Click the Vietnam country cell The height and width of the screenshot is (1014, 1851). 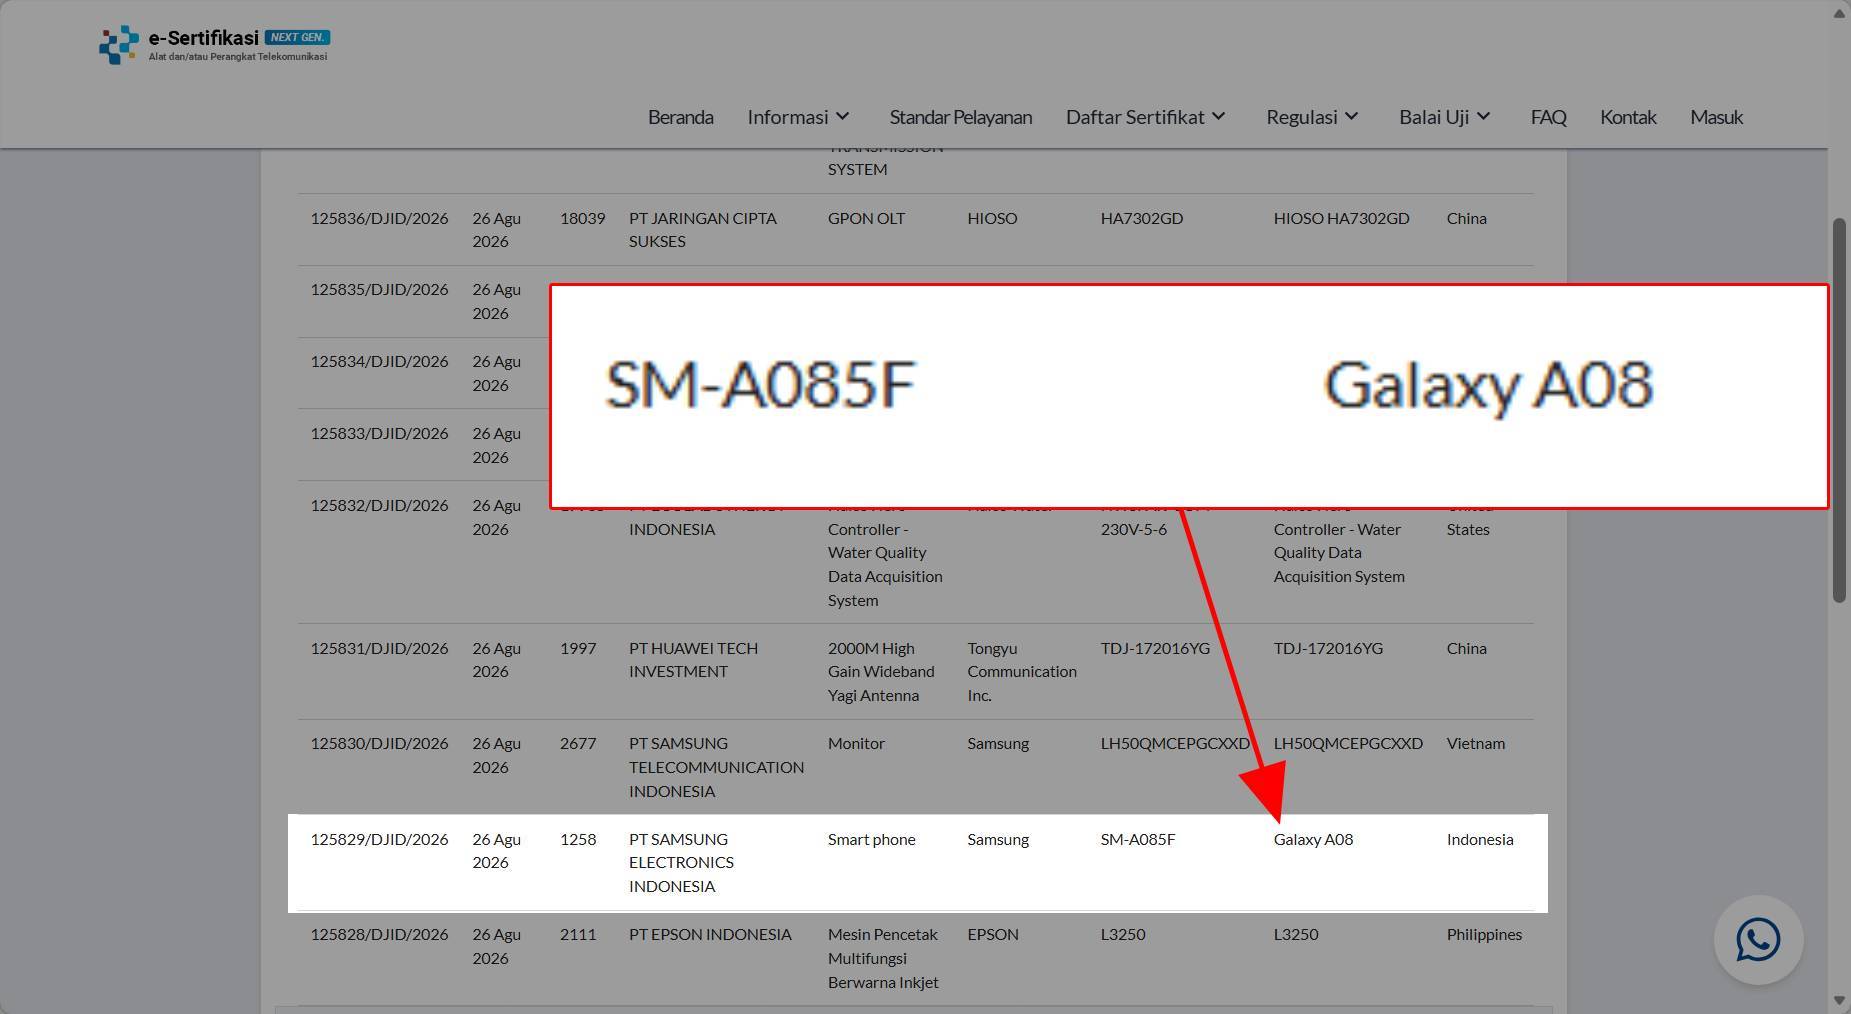[1475, 743]
